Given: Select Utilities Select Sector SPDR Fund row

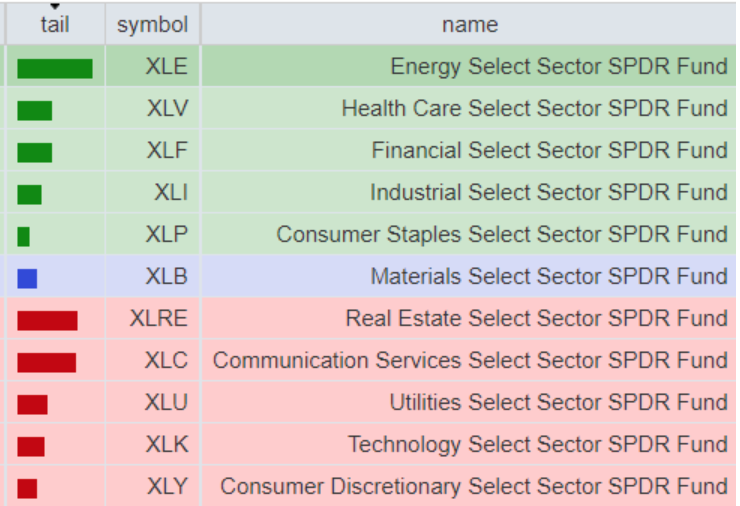Looking at the screenshot, I should pos(558,403).
